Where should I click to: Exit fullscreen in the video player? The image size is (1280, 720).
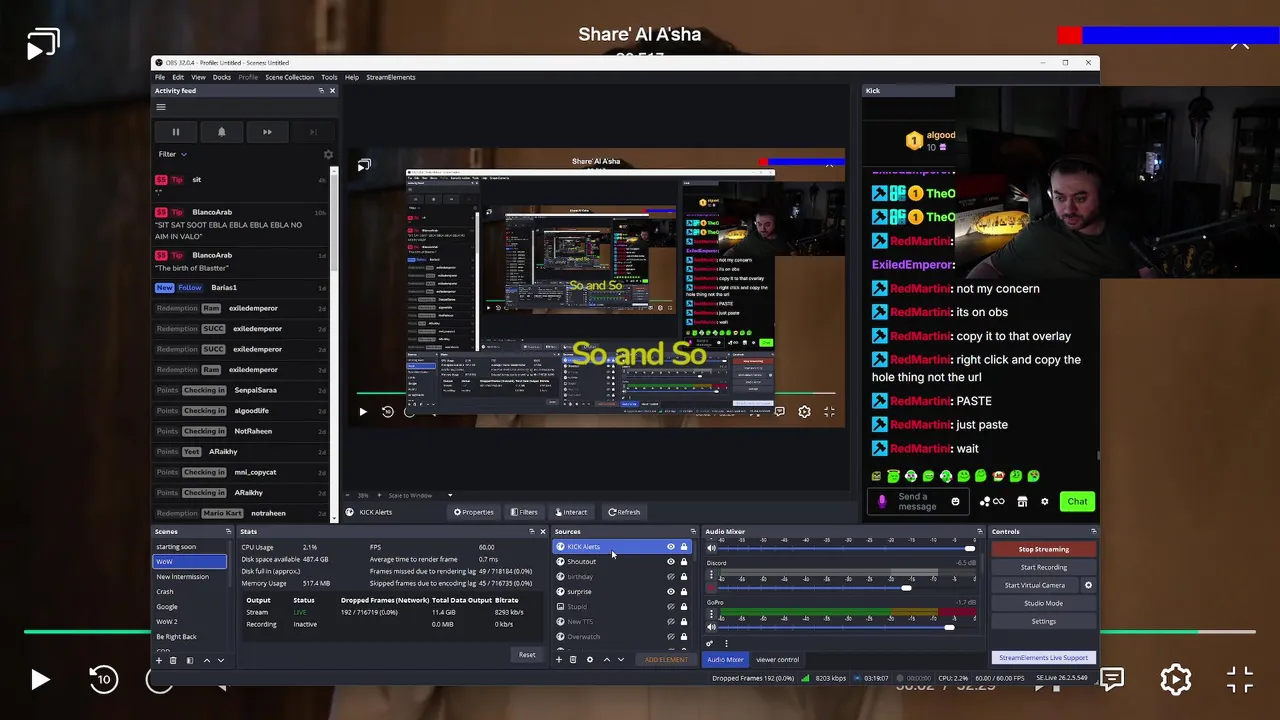tap(1240, 680)
